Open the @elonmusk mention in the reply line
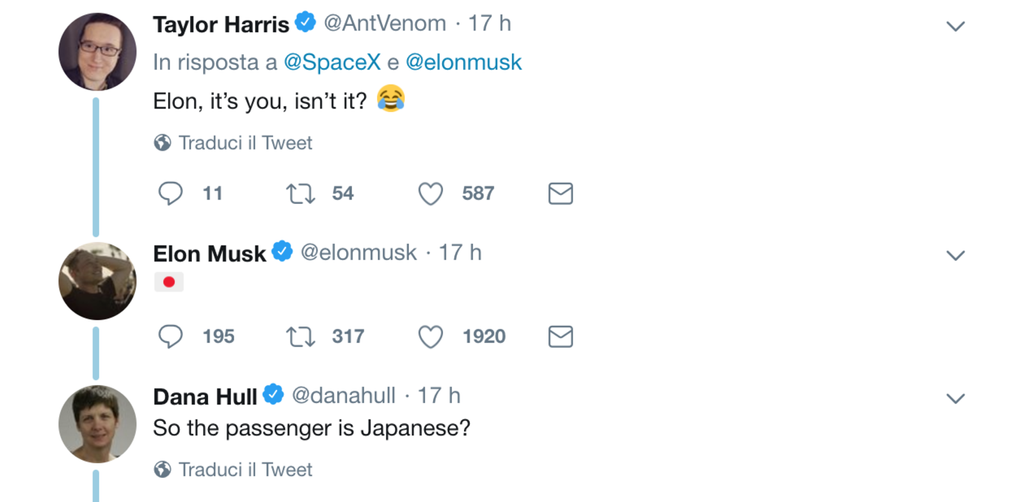Viewport: 1024px width, 502px height. tap(464, 62)
